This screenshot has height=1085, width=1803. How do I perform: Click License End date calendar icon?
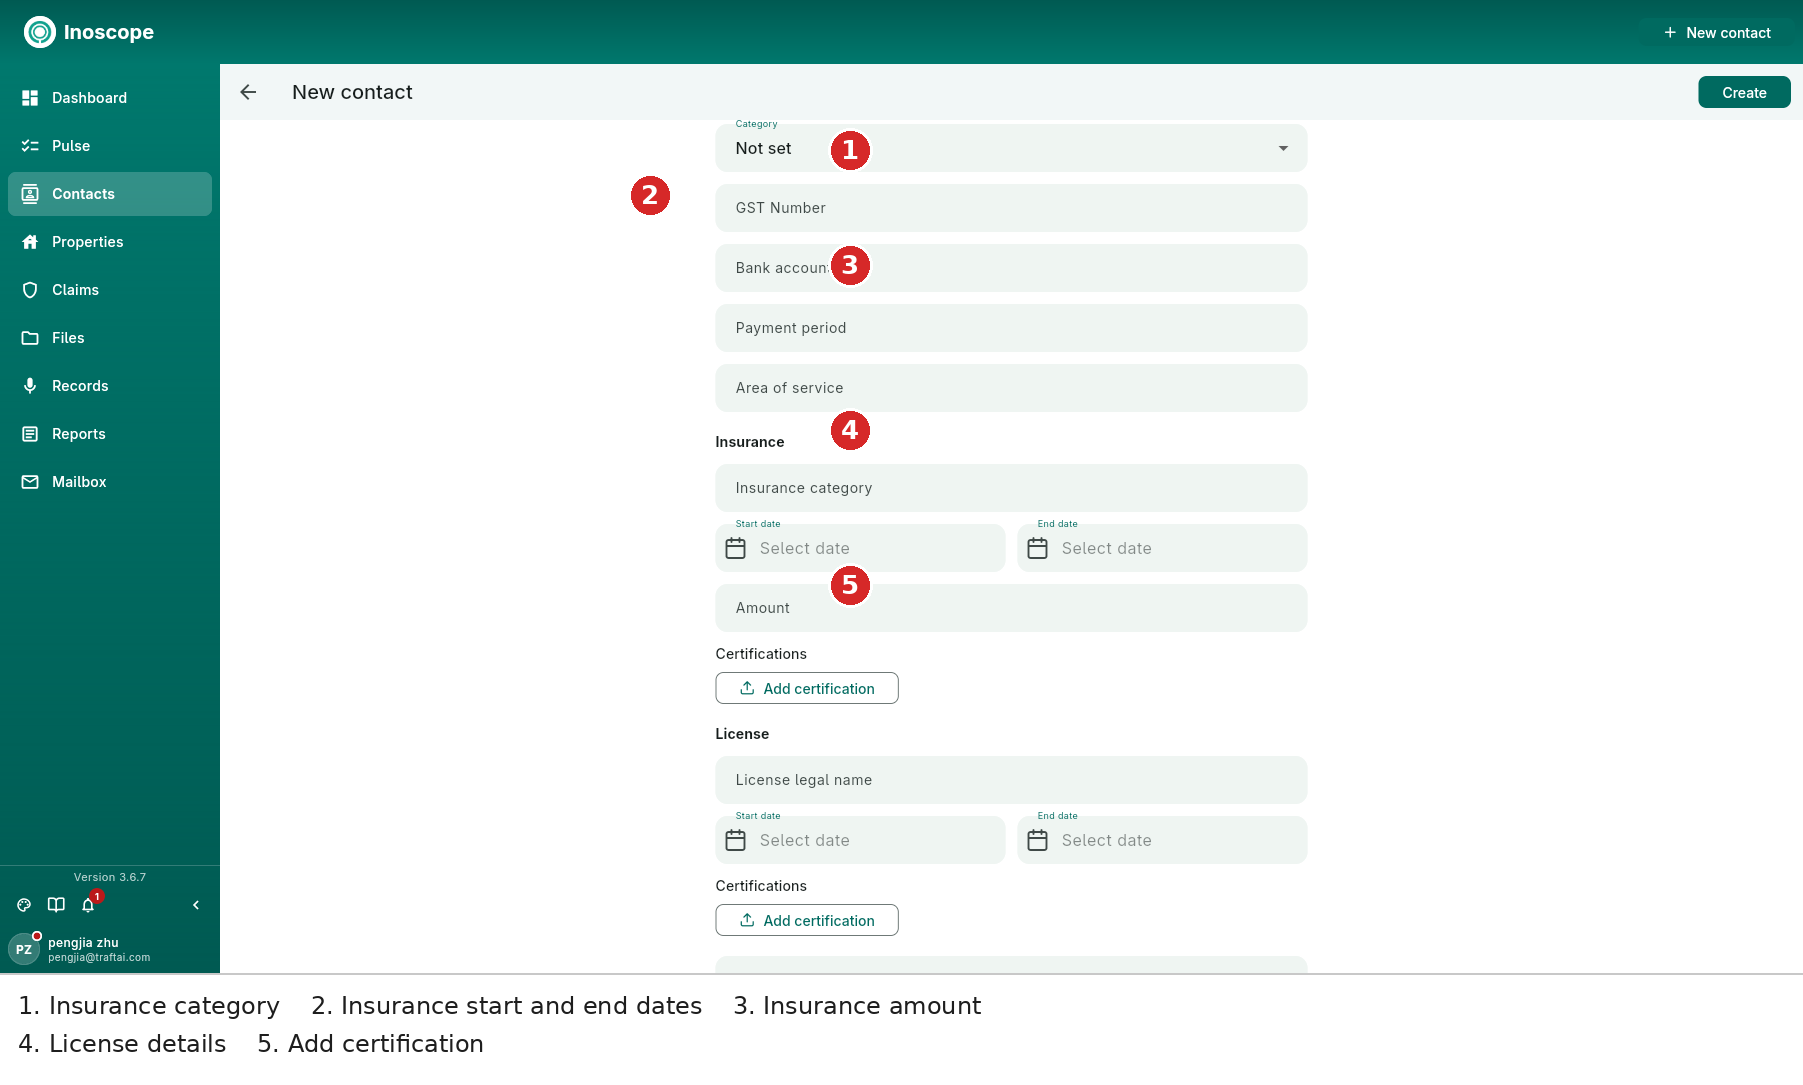(1038, 840)
